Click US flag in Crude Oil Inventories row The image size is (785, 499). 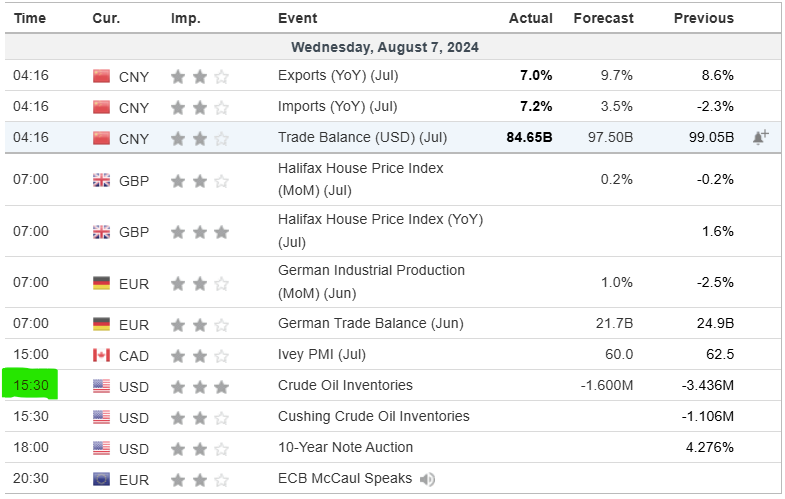coord(101,386)
